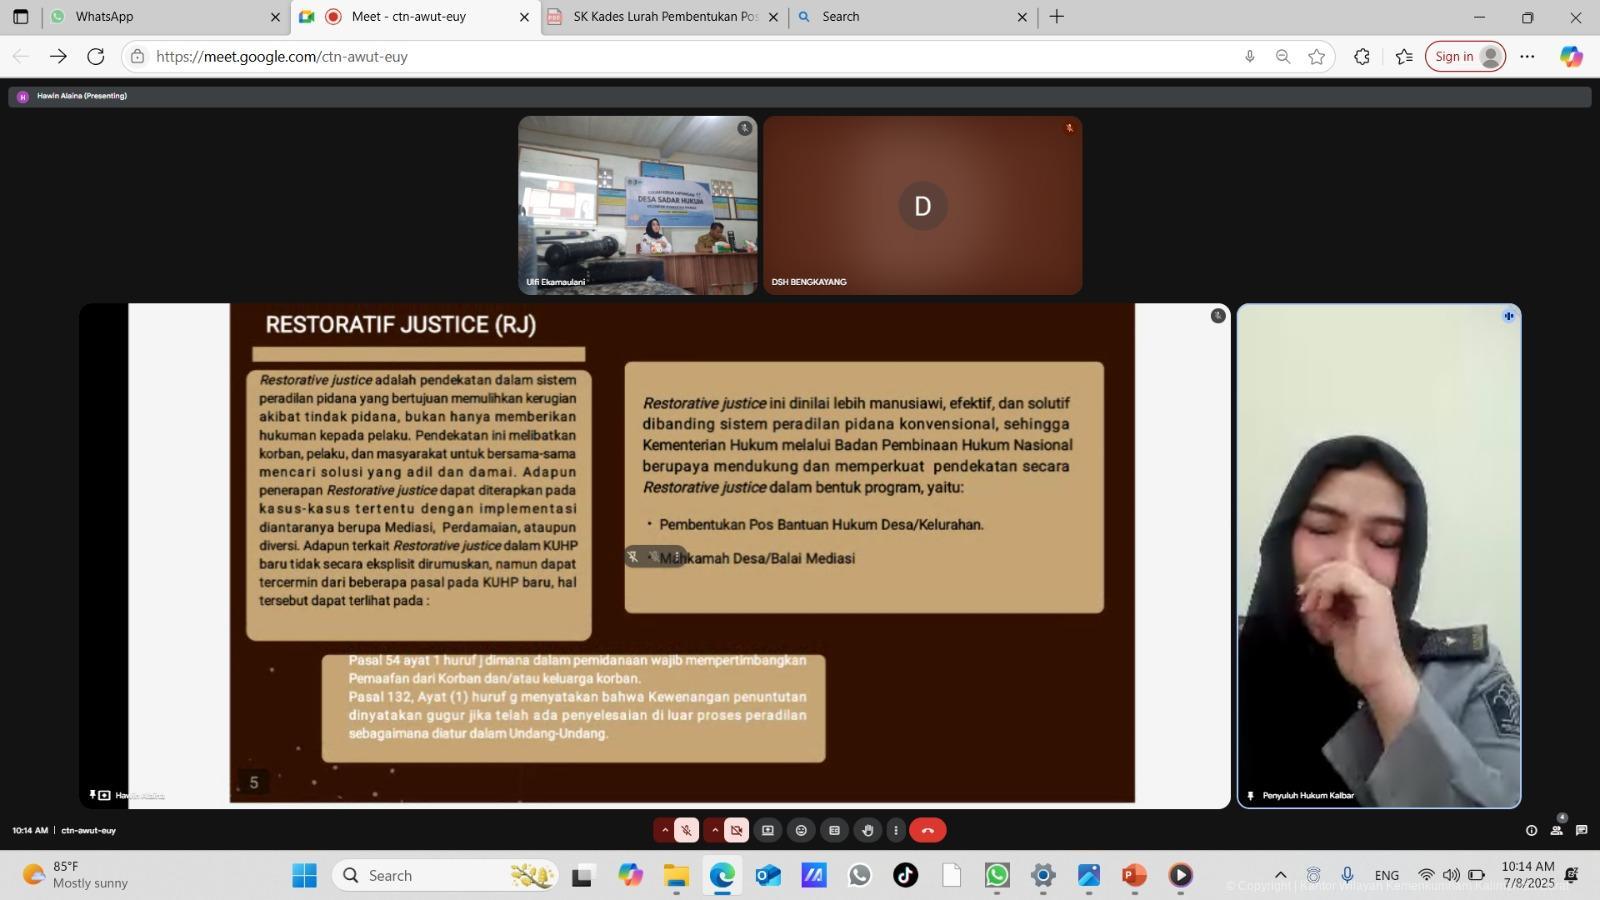This screenshot has height=900, width=1600.
Task: Show the participants people panel
Action: tap(1556, 830)
